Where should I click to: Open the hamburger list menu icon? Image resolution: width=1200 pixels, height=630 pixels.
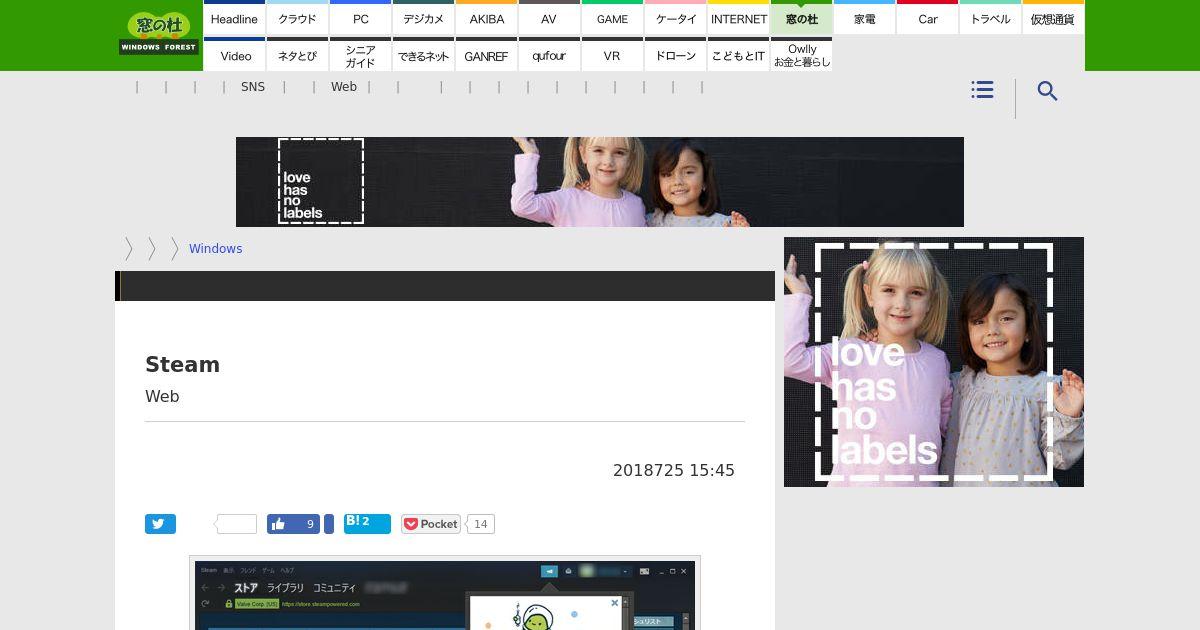click(982, 90)
